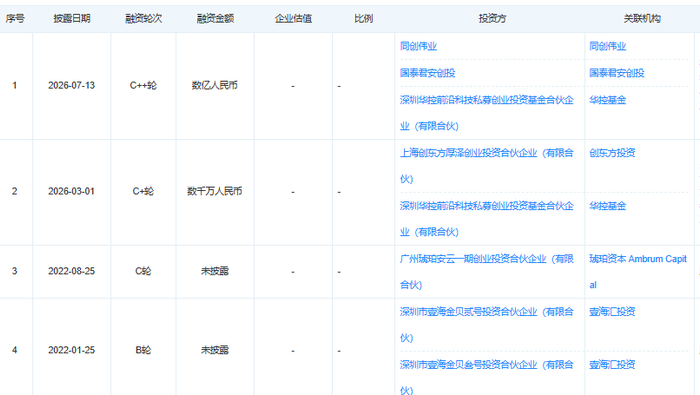Click the 序号 column header
This screenshot has width=700, height=395.
[15, 18]
